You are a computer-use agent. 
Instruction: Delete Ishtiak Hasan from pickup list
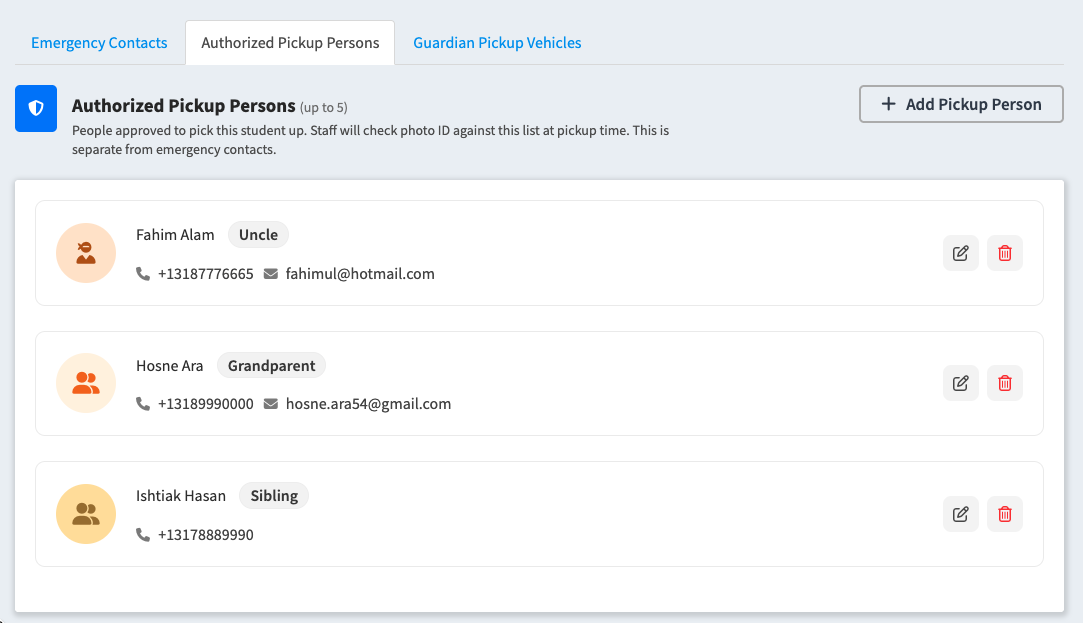pyautogui.click(x=1005, y=514)
